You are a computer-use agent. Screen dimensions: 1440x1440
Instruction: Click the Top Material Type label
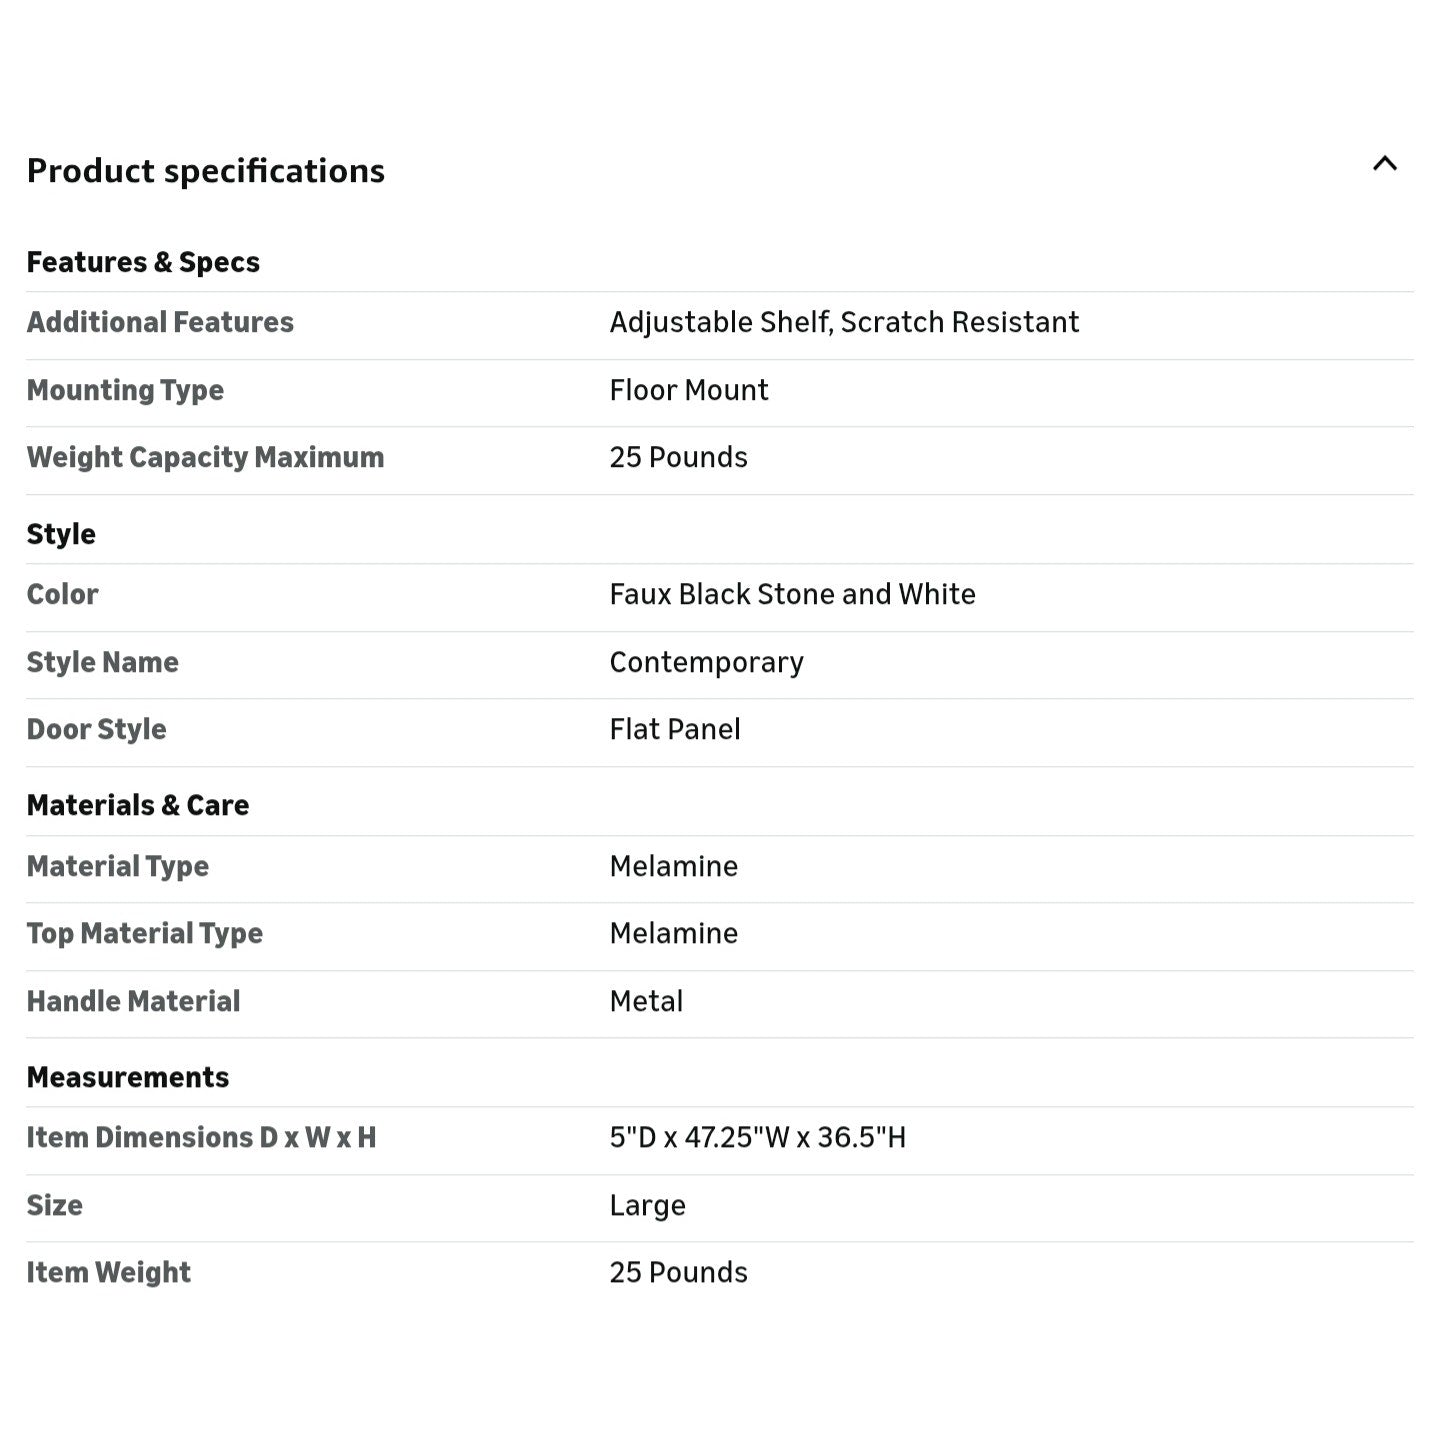145,933
